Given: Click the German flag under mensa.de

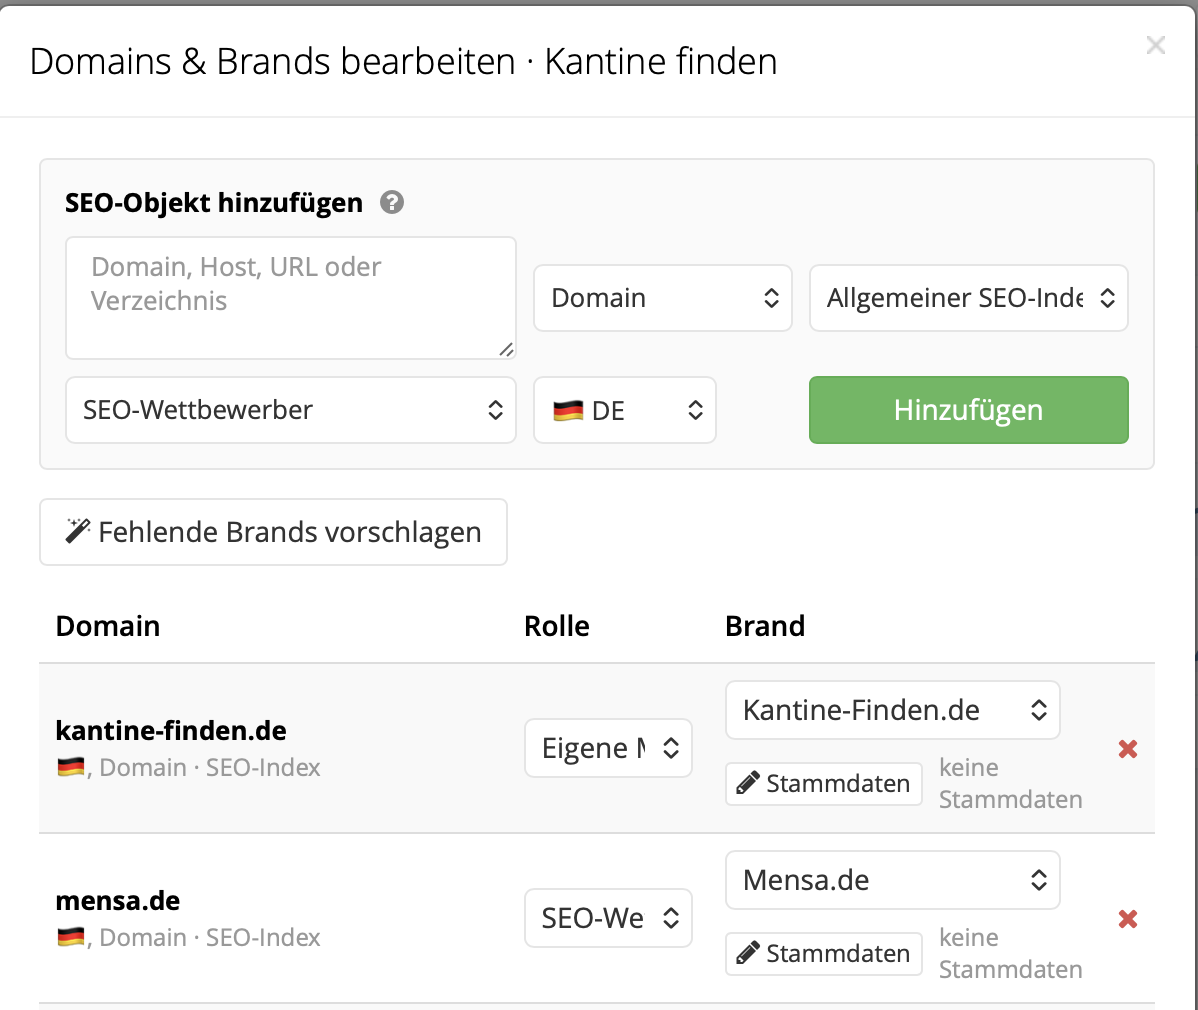Looking at the screenshot, I should coord(71,937).
